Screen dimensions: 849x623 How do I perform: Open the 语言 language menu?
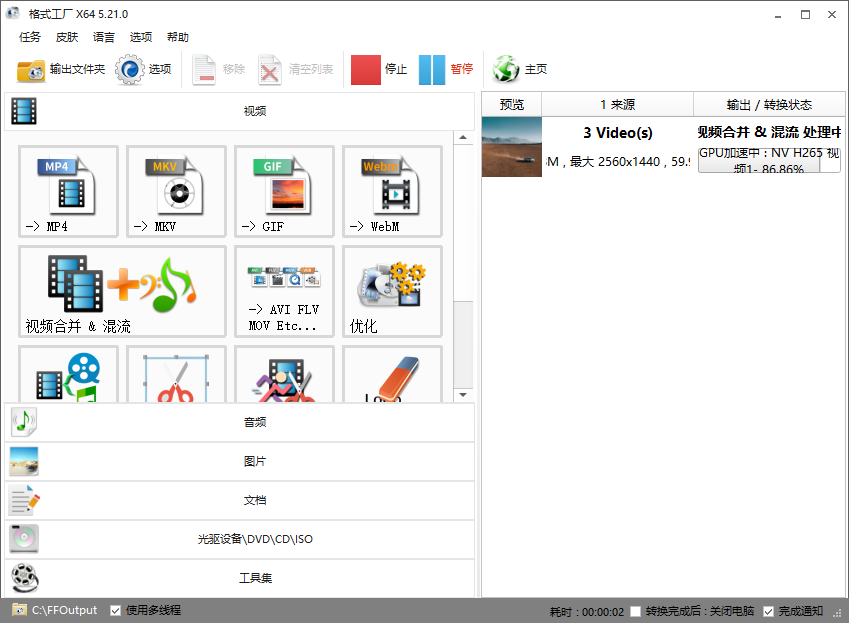point(103,37)
